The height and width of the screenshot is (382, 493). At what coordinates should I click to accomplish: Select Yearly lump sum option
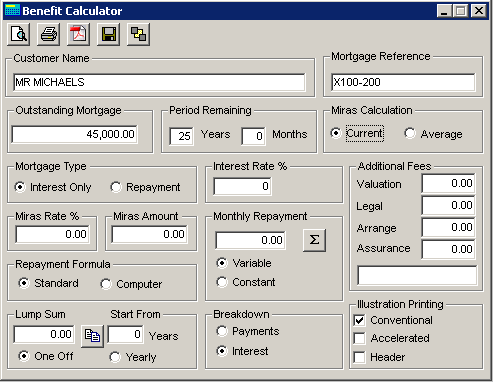[x=133, y=357]
